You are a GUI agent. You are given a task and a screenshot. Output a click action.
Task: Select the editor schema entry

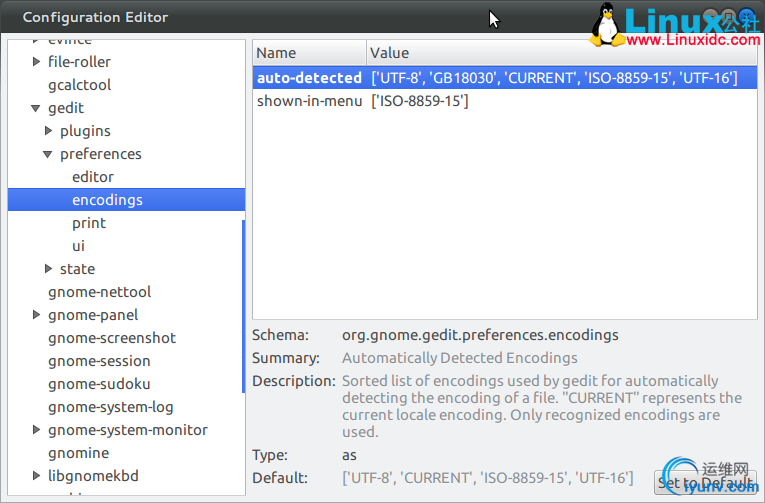click(93, 177)
